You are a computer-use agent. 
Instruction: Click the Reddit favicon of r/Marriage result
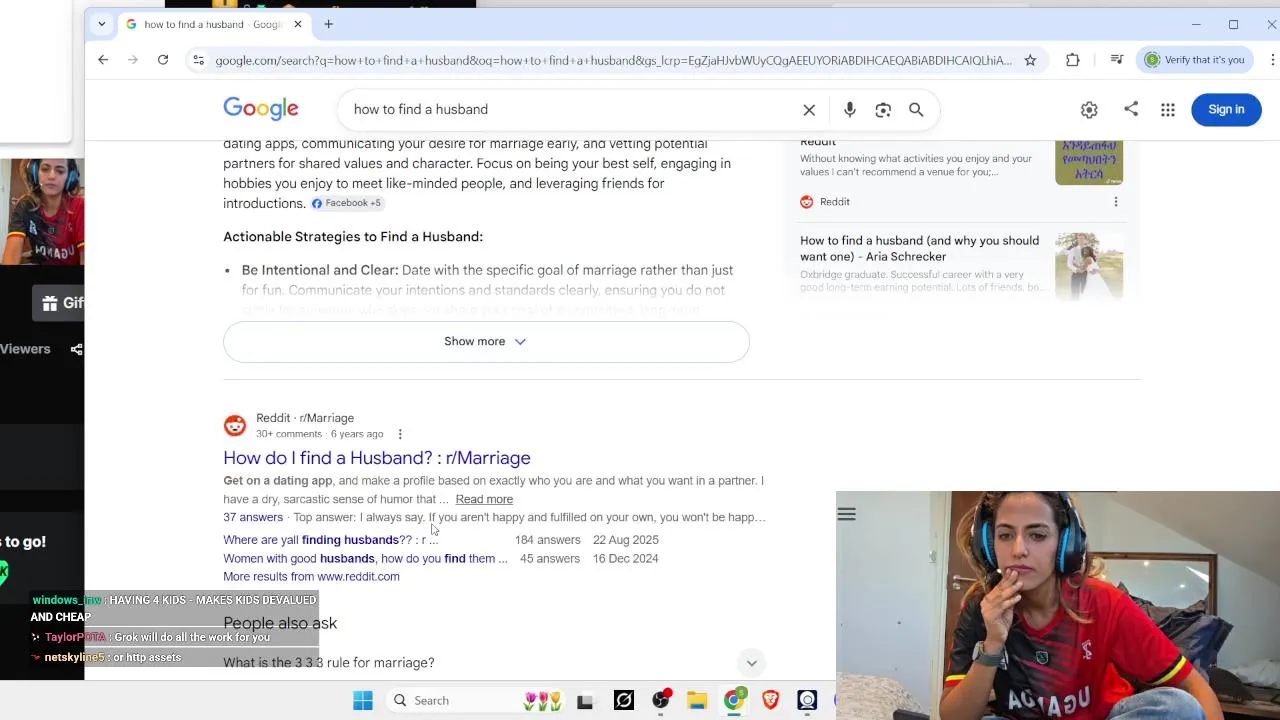[x=235, y=426]
